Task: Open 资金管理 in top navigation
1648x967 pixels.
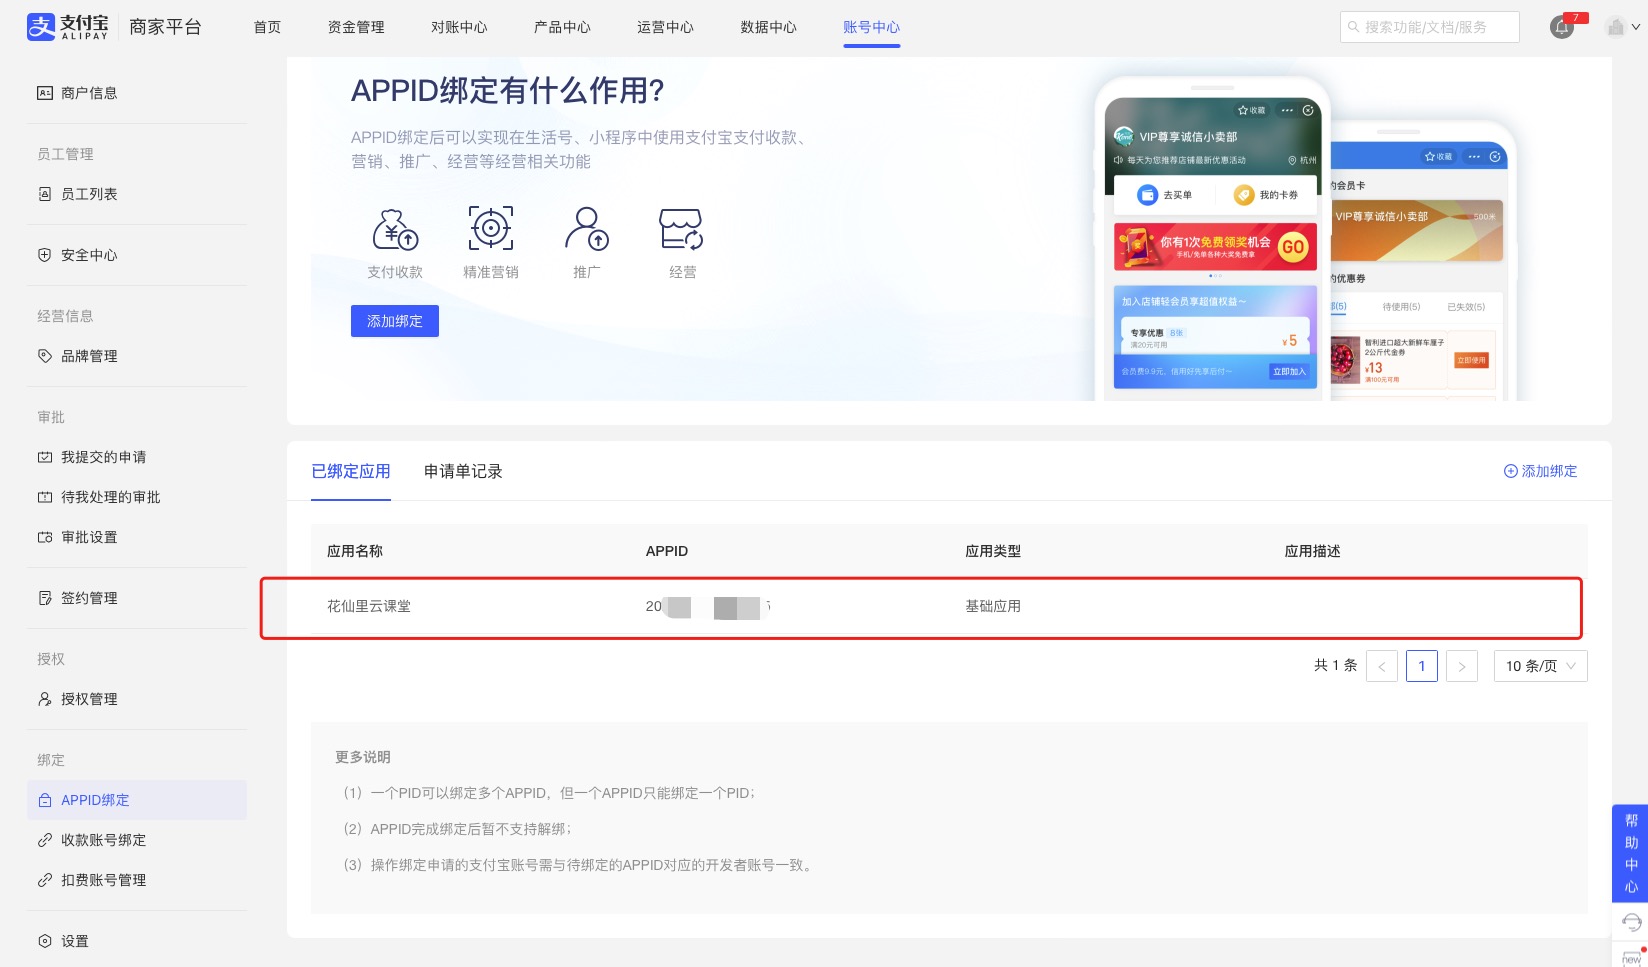Action: (356, 27)
